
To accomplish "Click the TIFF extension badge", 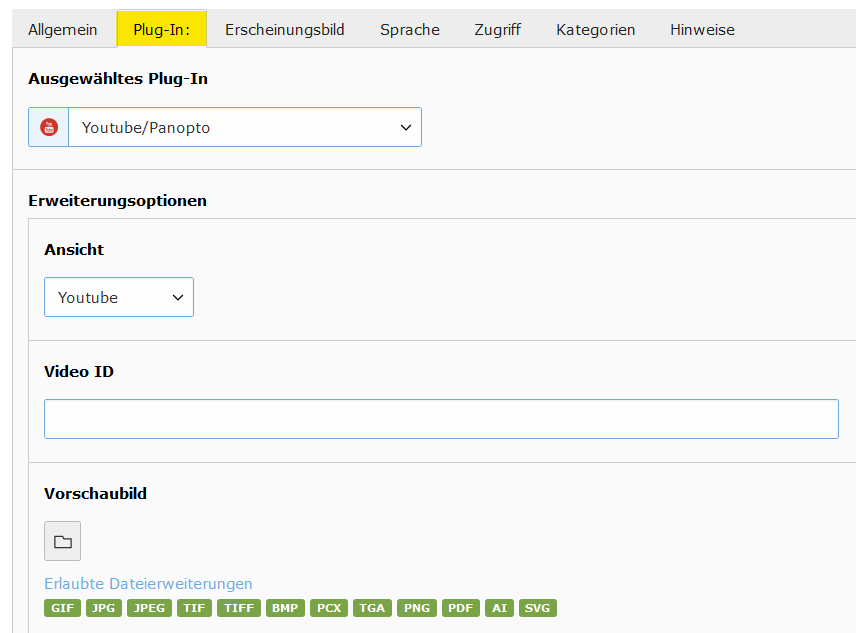I will [x=239, y=608].
